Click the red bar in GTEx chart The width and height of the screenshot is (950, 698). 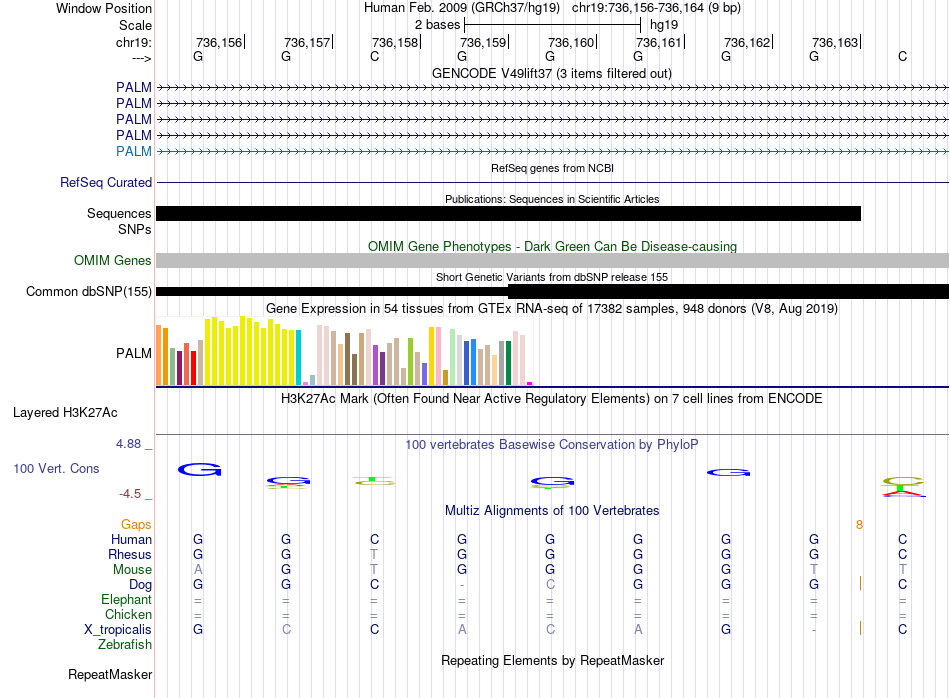(x=193, y=368)
